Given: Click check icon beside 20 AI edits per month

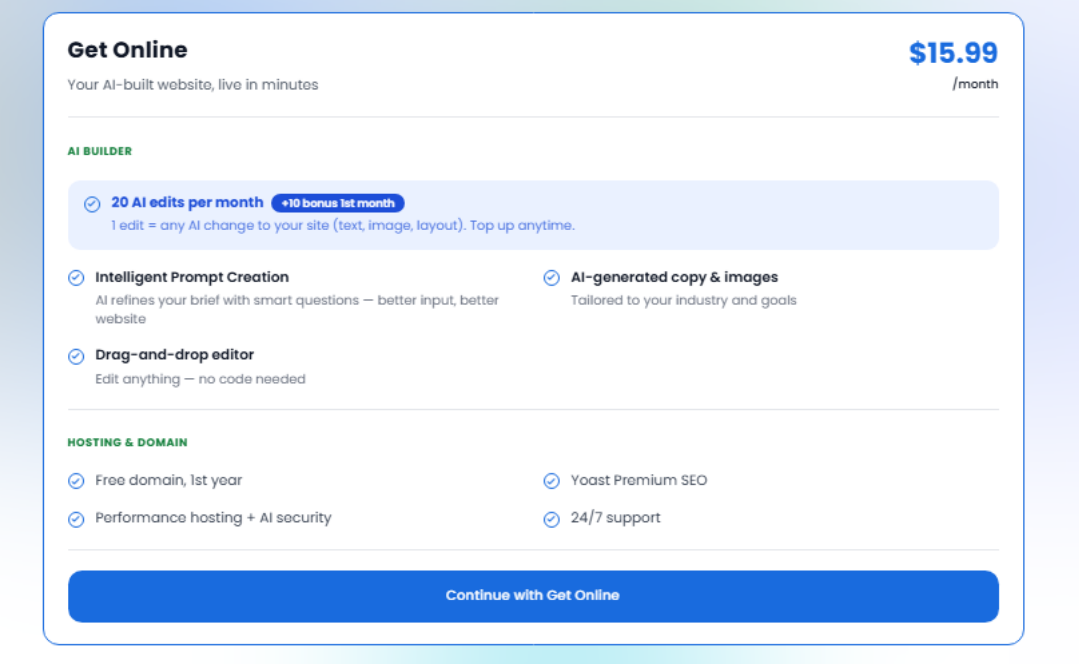Looking at the screenshot, I should pos(92,204).
